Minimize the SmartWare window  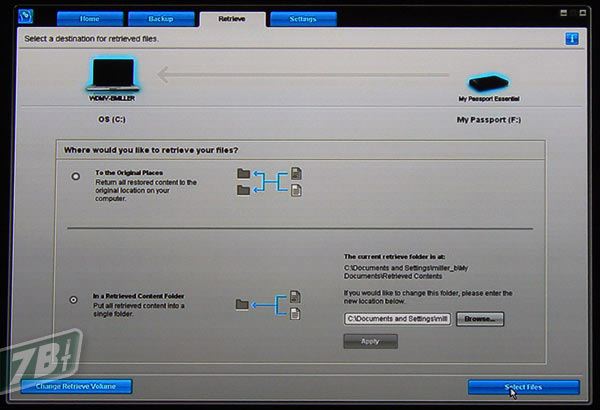pos(564,13)
